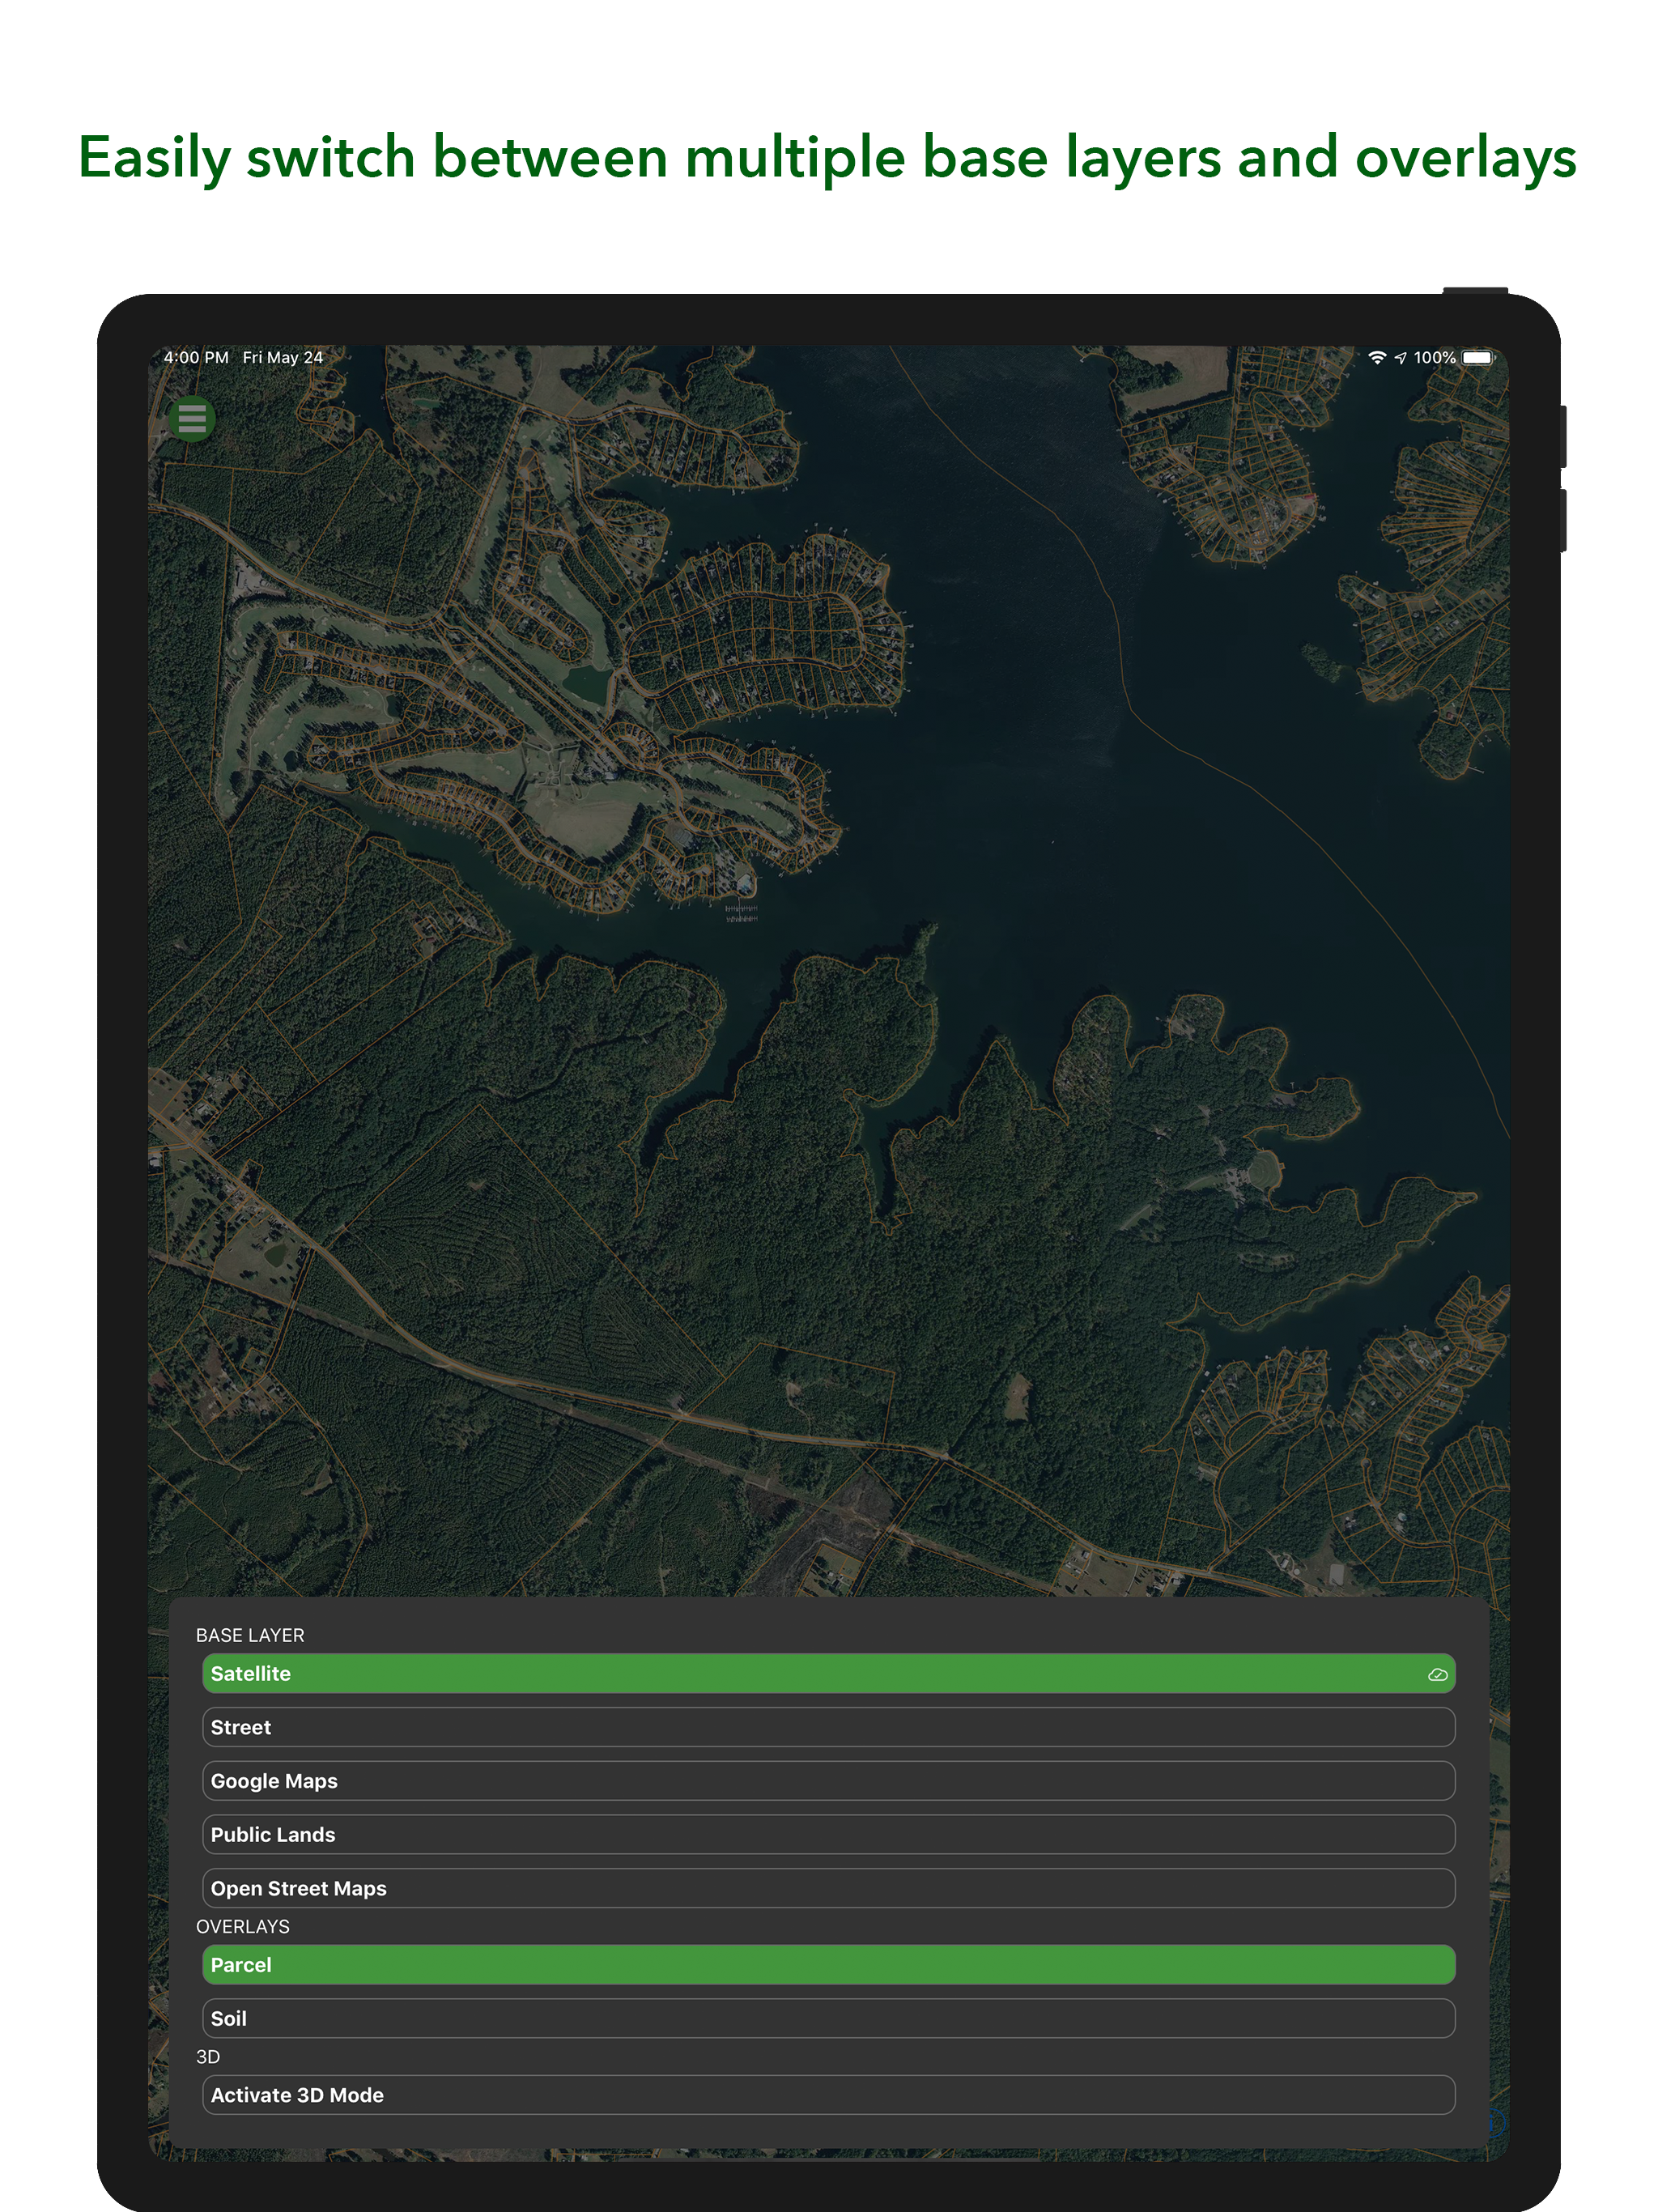Viewport: 1658px width, 2212px height.
Task: Tap the location arrow status icon
Action: click(x=1400, y=358)
